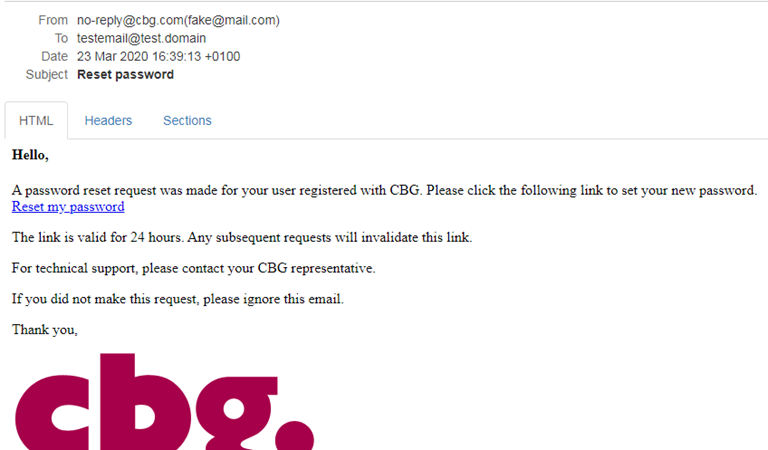
Task: Click the Reset my password link
Action: 68,207
